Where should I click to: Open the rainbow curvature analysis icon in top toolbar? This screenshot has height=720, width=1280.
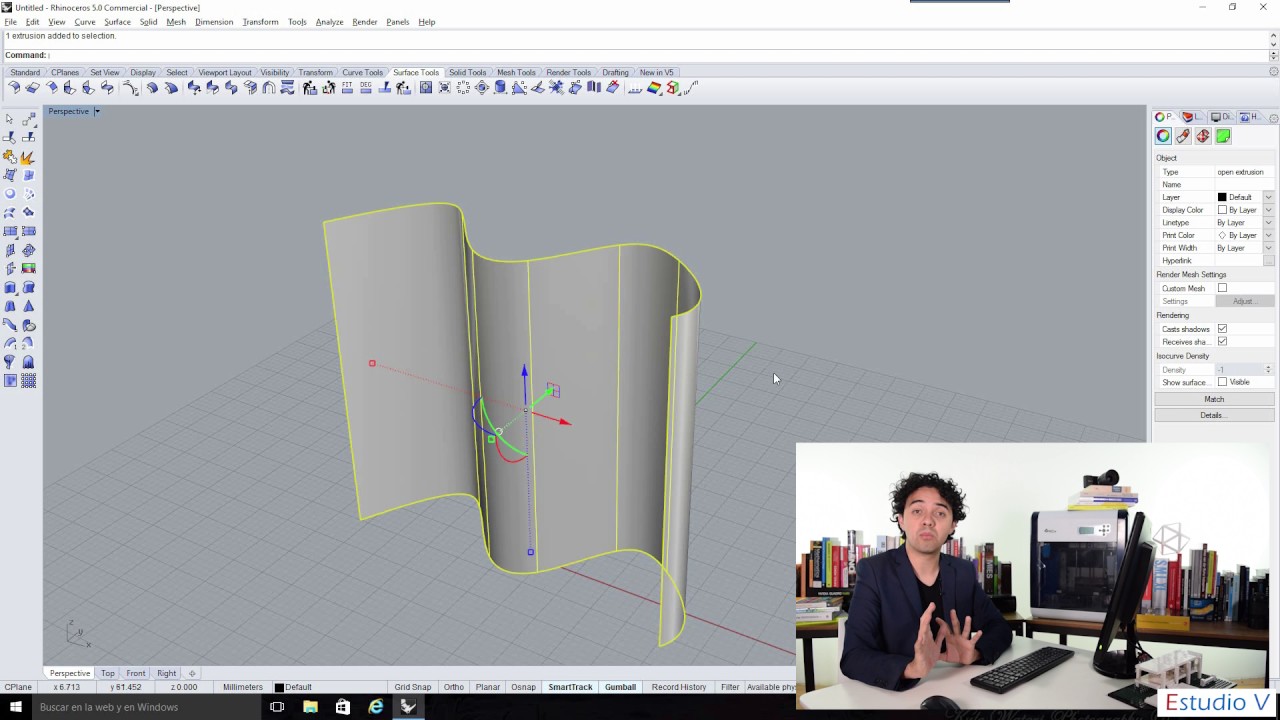point(654,88)
